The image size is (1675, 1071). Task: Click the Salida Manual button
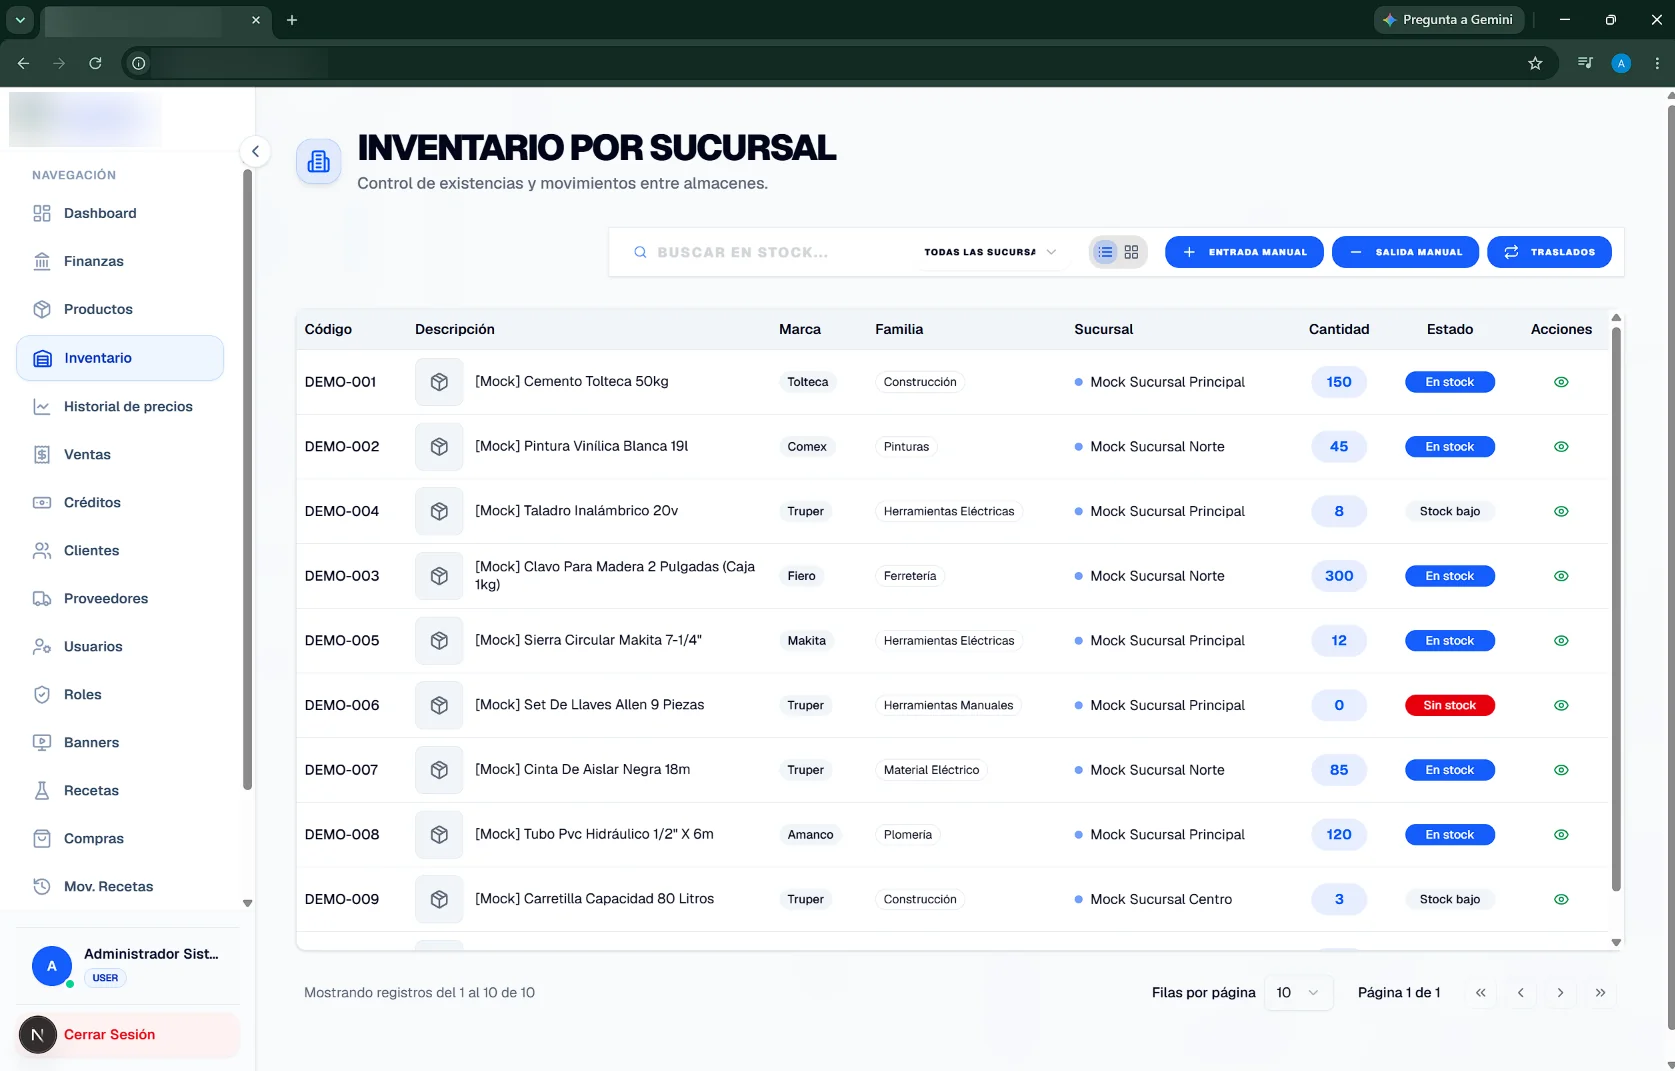(x=1405, y=252)
